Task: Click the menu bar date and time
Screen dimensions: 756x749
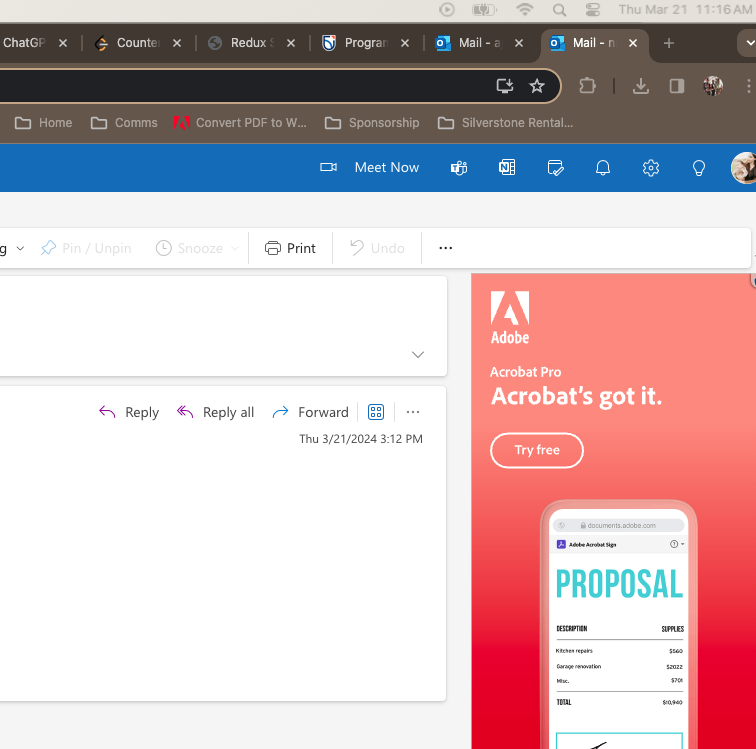Action: 685,10
